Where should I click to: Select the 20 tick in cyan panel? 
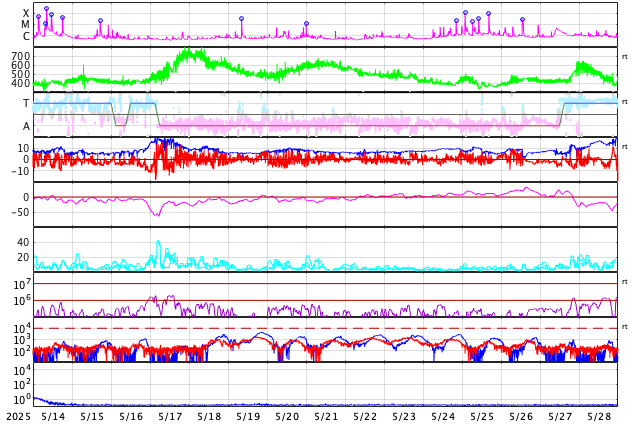click(23, 257)
